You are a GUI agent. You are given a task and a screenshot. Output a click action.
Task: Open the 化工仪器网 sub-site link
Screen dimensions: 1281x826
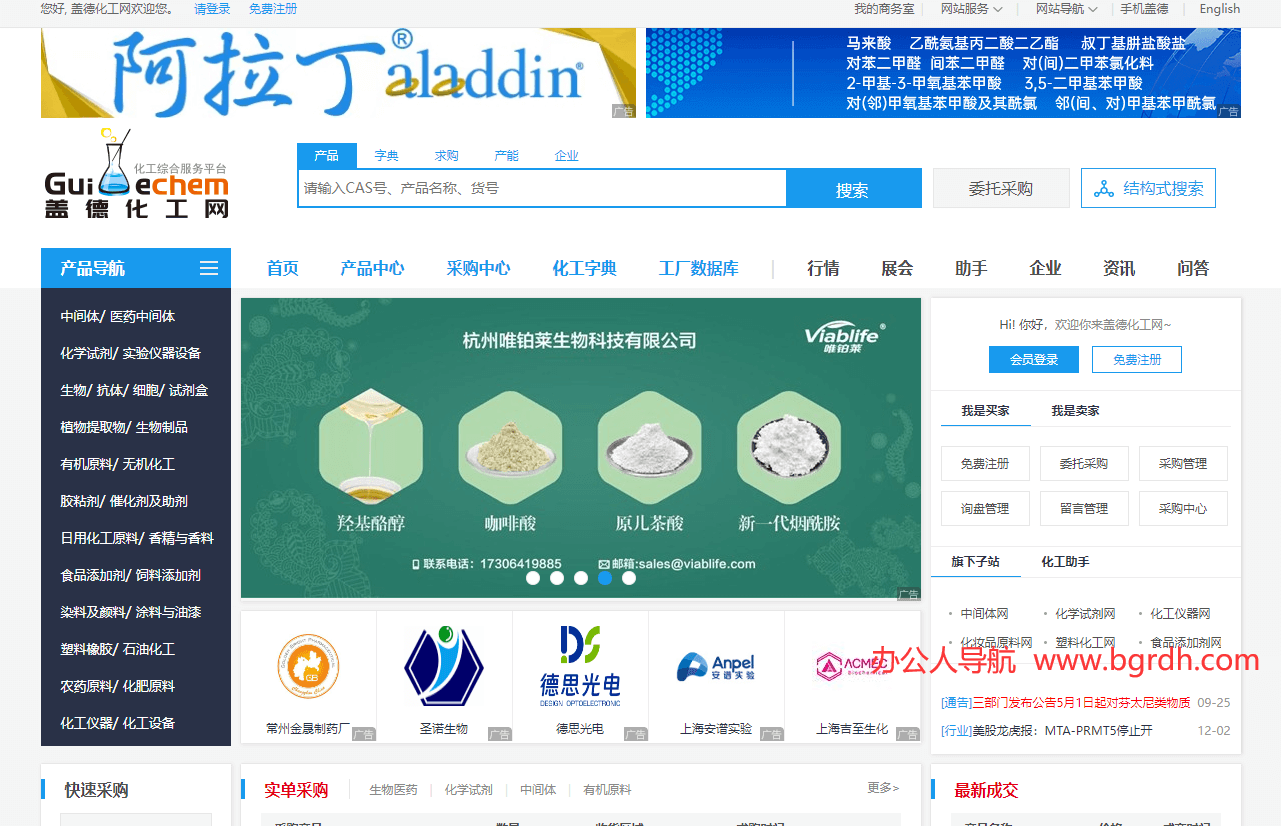point(1180,614)
